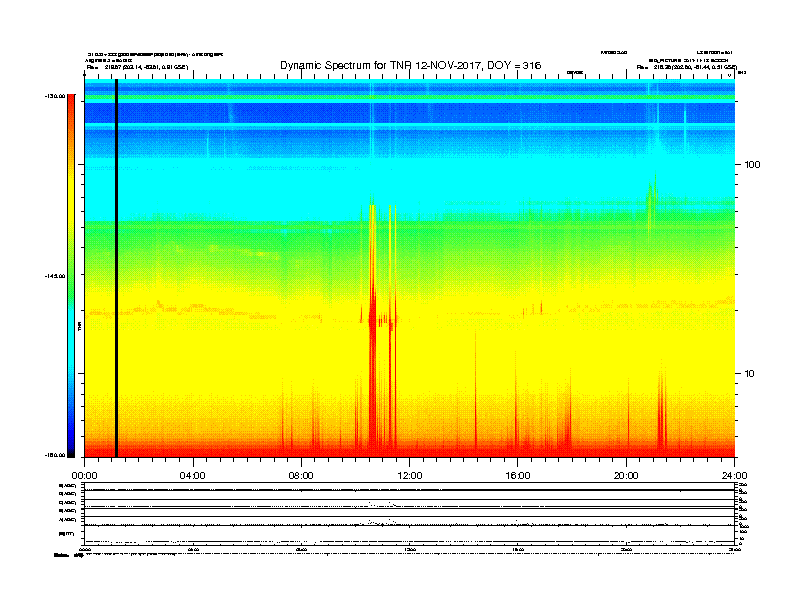Click the '04:00' time axis label
Screen dimensions: 792x612
[x=193, y=476]
